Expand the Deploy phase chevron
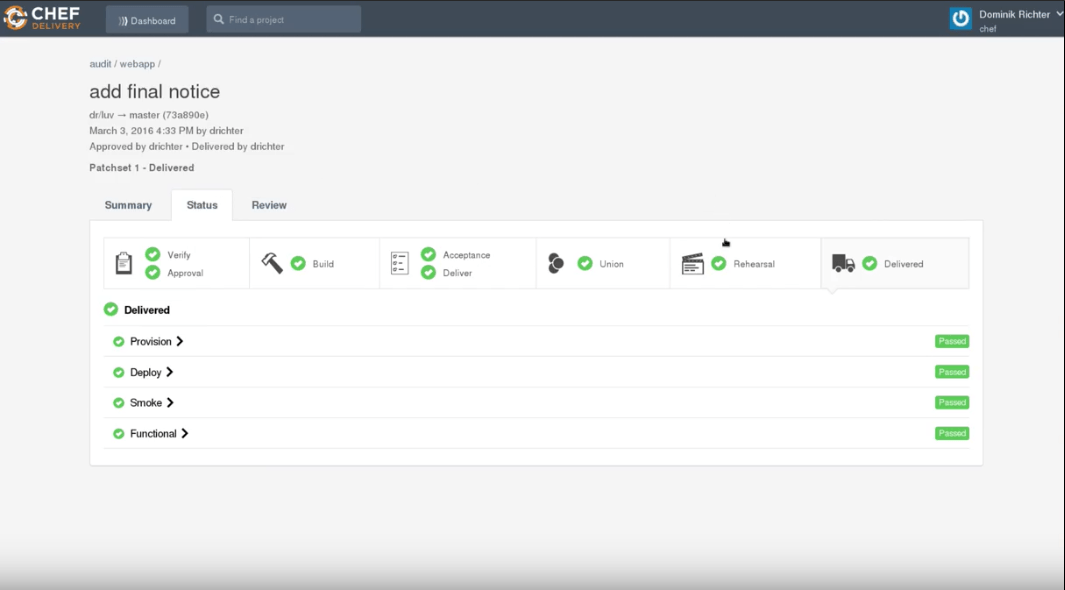1065x590 pixels. pos(170,372)
